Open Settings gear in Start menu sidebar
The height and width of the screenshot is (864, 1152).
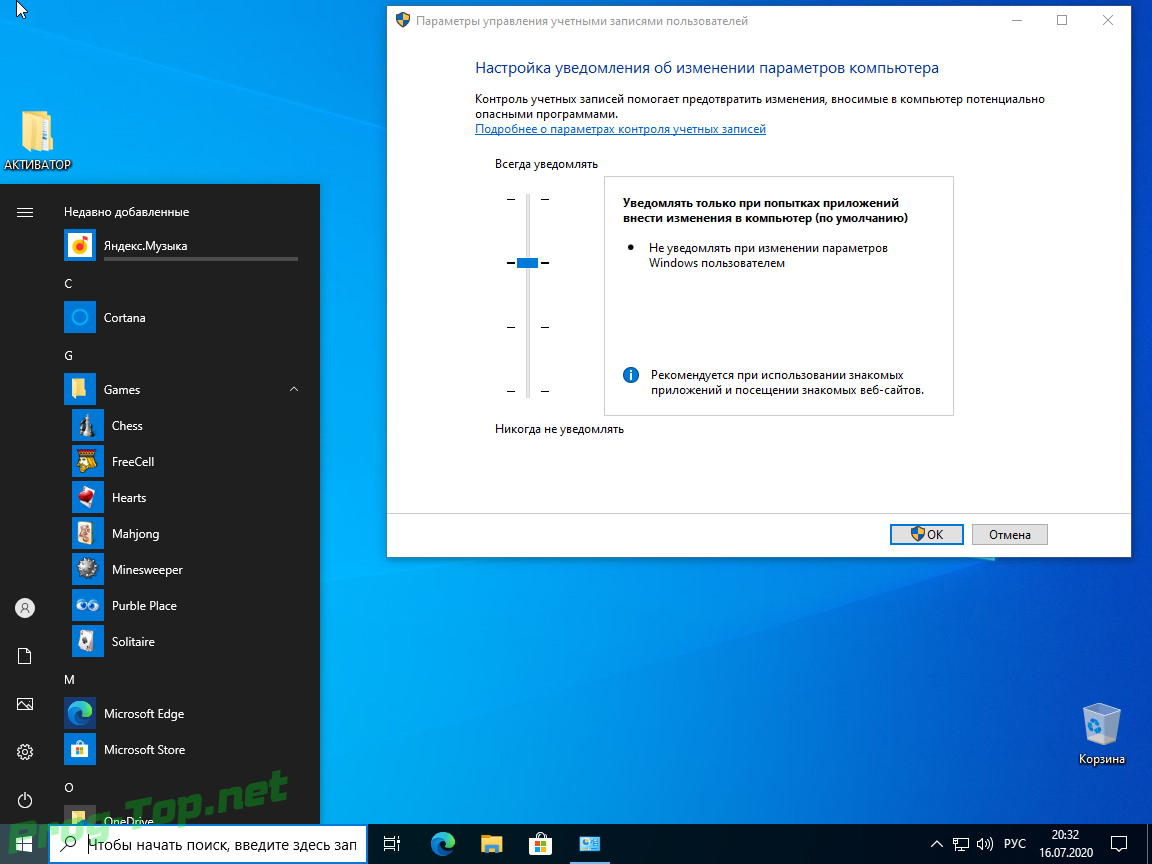coord(25,752)
